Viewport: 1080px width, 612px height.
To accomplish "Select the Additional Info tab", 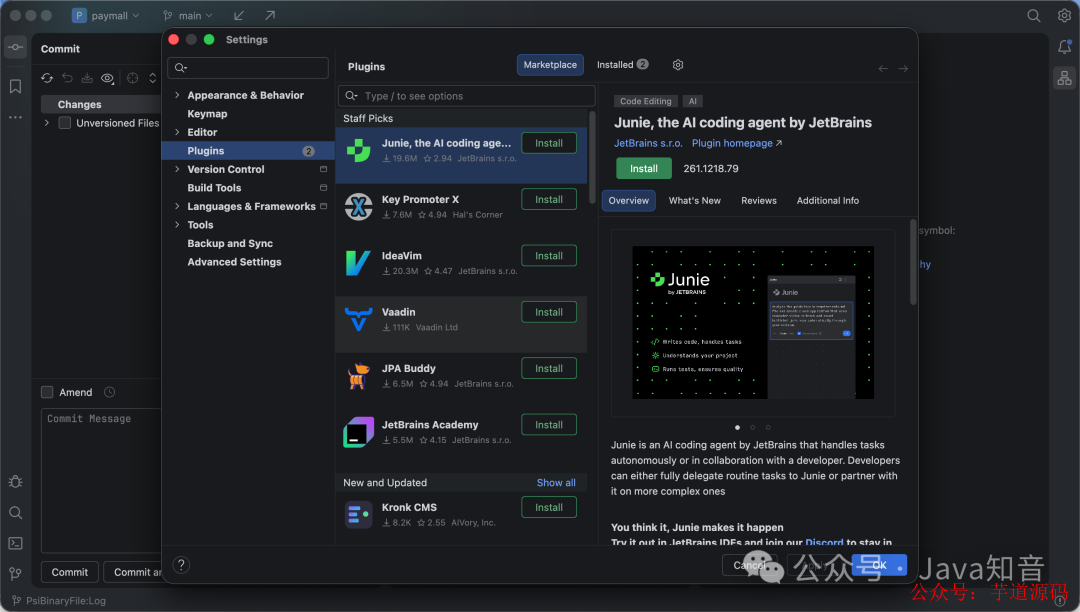I will pyautogui.click(x=827, y=200).
